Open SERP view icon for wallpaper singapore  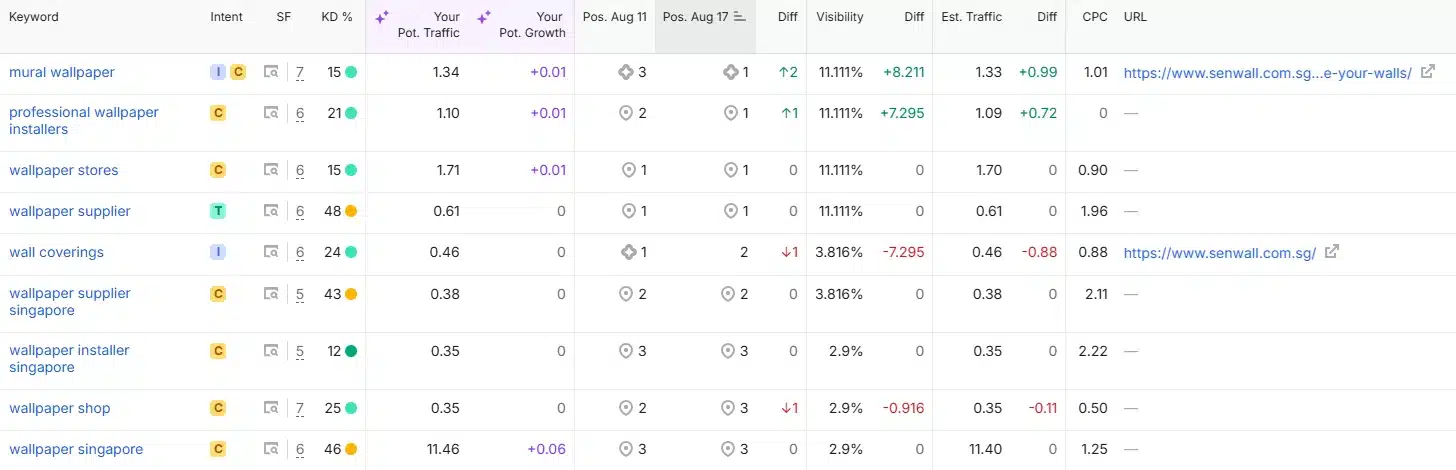coord(271,449)
